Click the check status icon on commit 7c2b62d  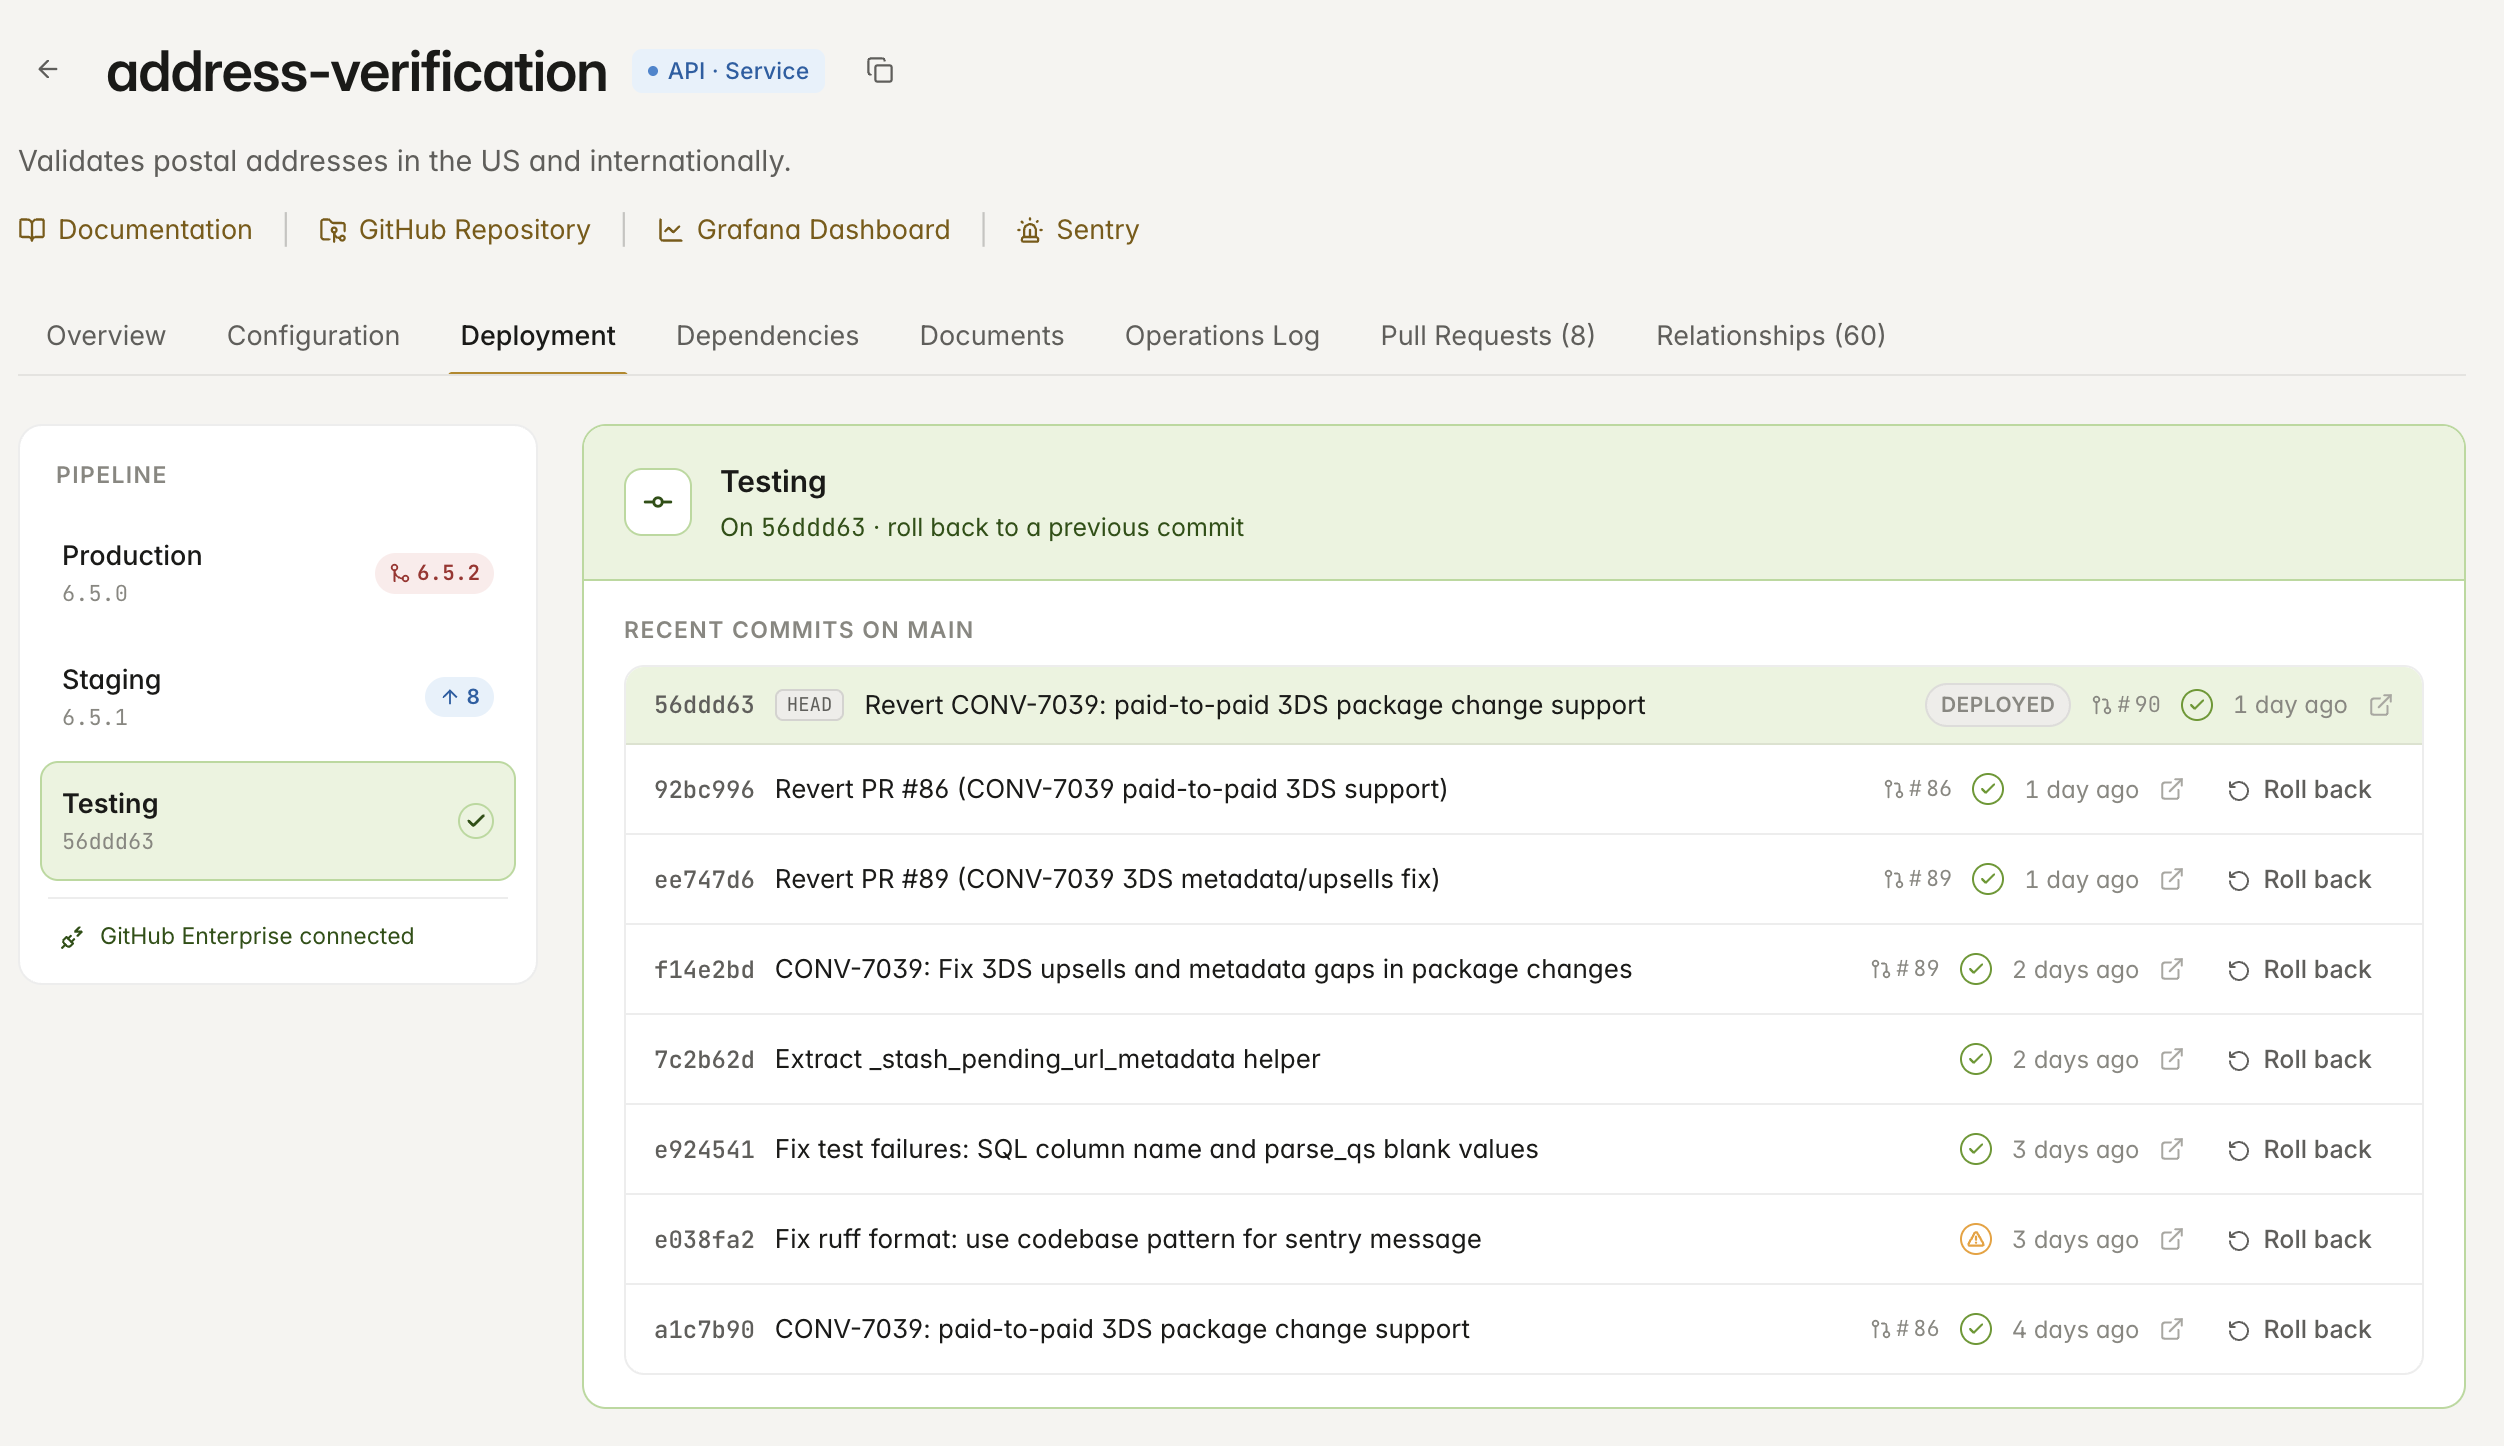[1976, 1059]
